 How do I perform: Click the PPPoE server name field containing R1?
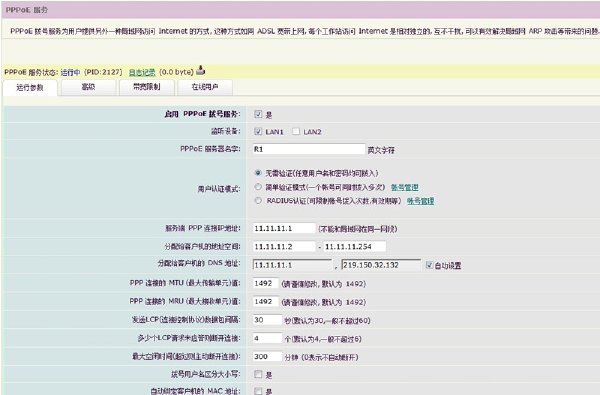point(309,149)
